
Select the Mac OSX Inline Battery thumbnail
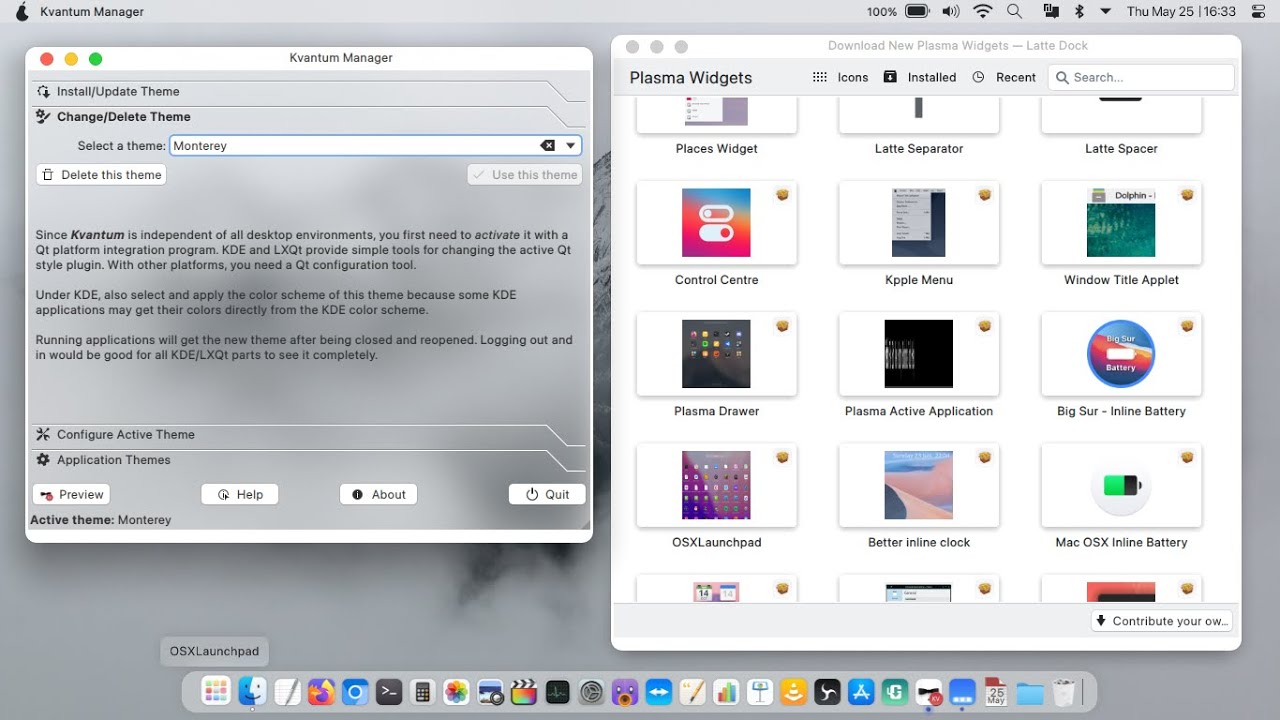[1121, 485]
